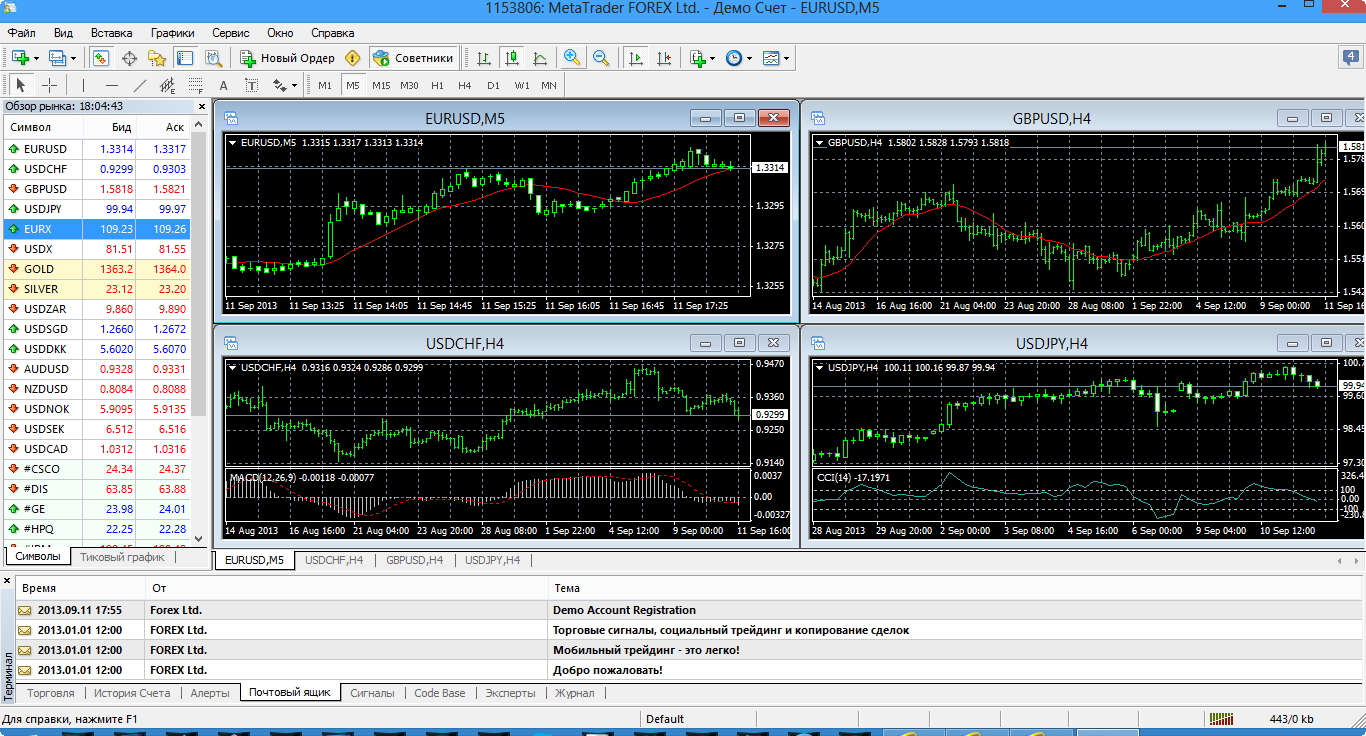Switch chart to line chart mode
This screenshot has width=1366, height=736.
pyautogui.click(x=540, y=58)
